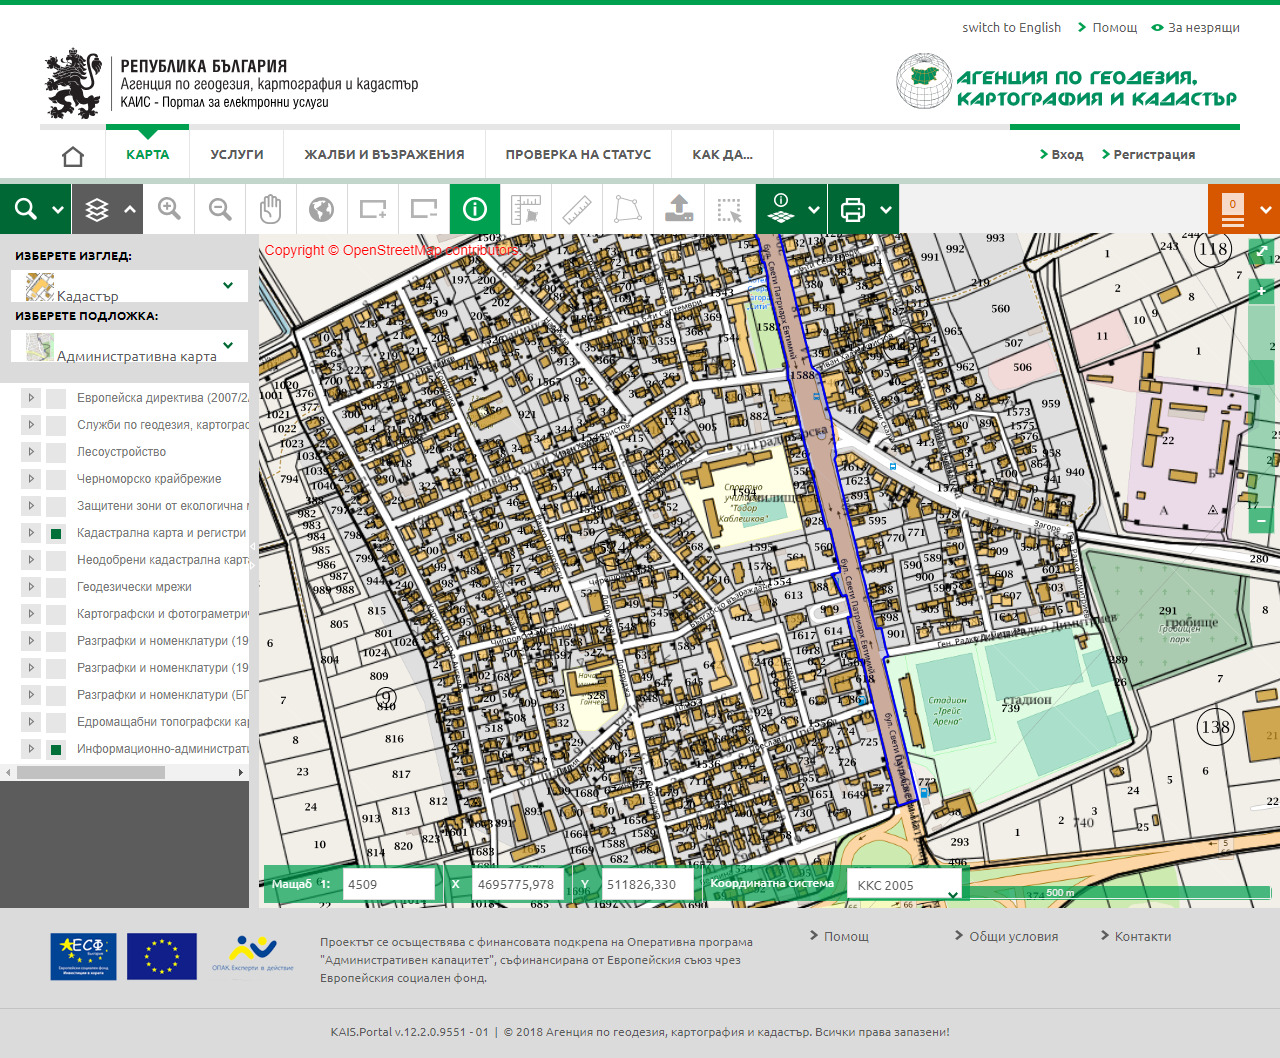The height and width of the screenshot is (1058, 1280).
Task: Click the globe full extent icon
Action: [x=321, y=209]
